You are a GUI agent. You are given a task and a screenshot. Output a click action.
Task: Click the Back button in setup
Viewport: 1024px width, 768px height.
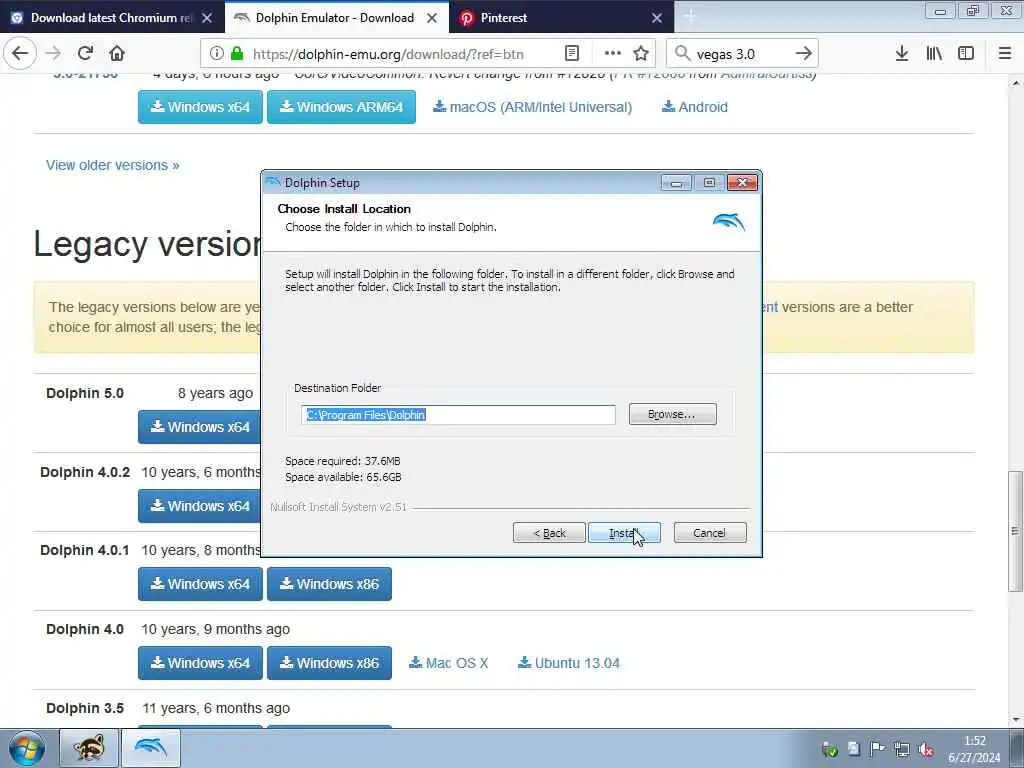tap(549, 533)
